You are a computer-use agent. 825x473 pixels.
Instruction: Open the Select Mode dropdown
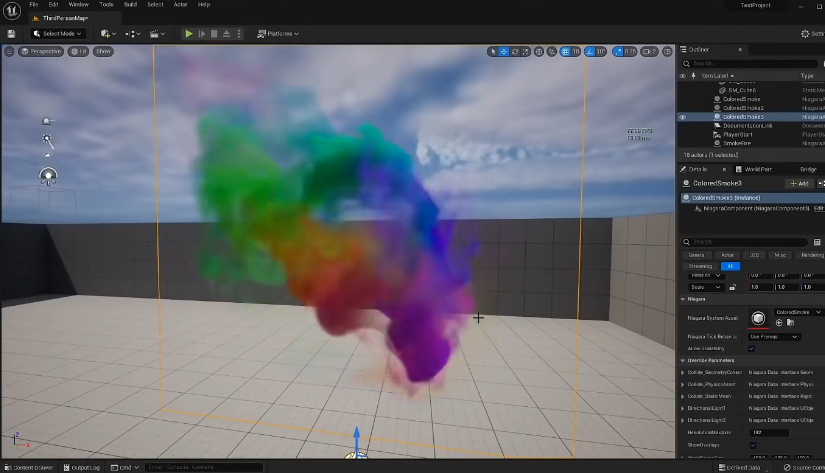pyautogui.click(x=58, y=34)
